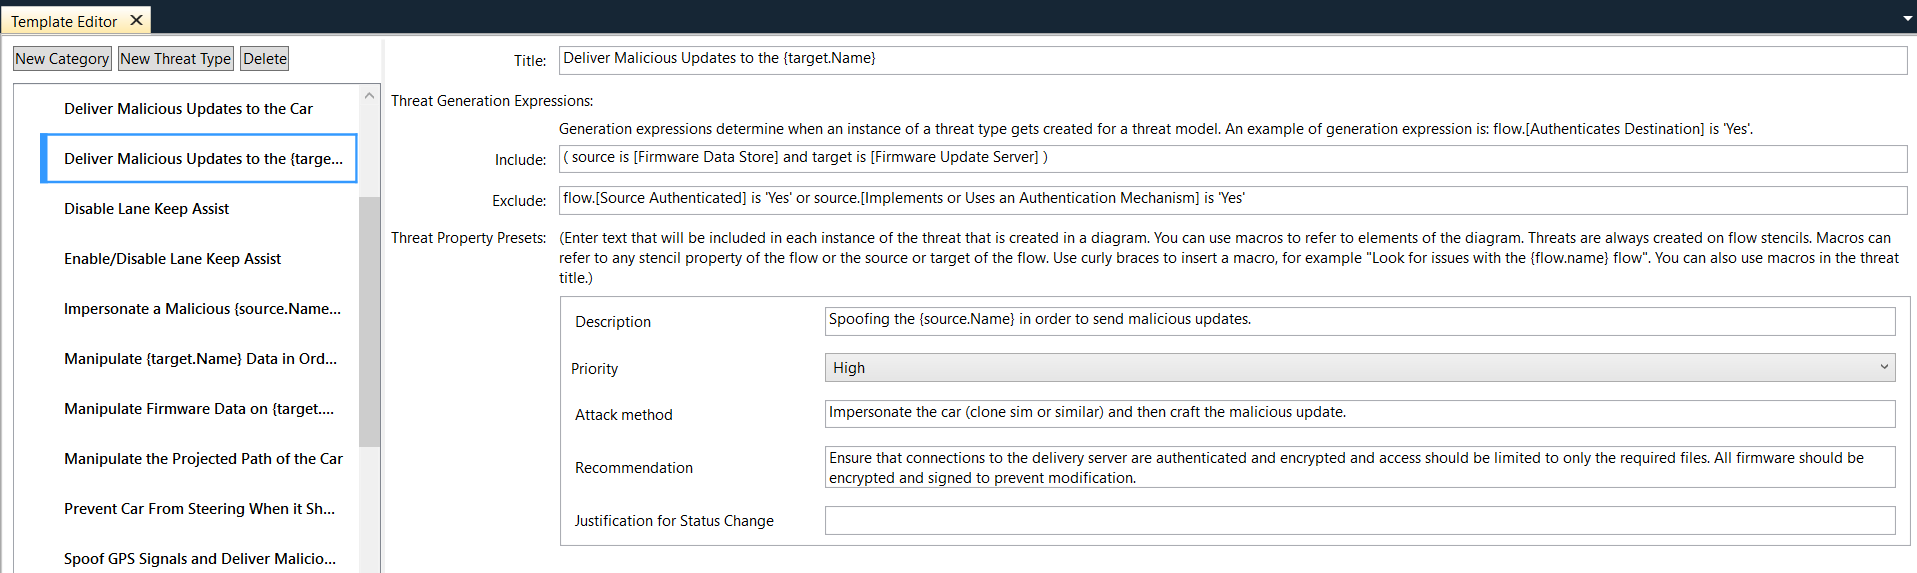This screenshot has height=573, width=1917.
Task: Select Impersonate a Malicious source threat
Action: (x=202, y=309)
